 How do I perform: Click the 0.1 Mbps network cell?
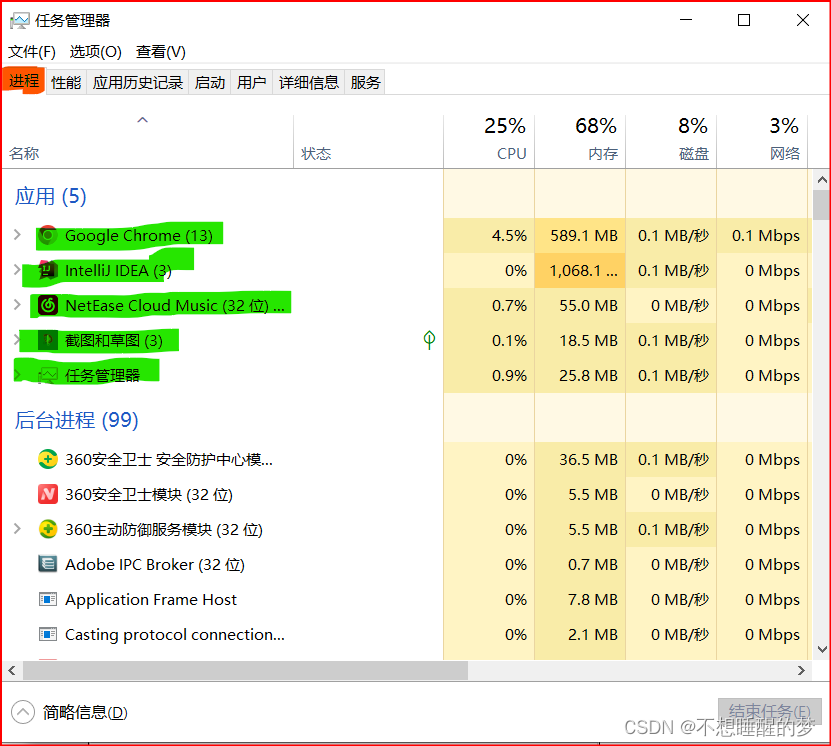(763, 235)
